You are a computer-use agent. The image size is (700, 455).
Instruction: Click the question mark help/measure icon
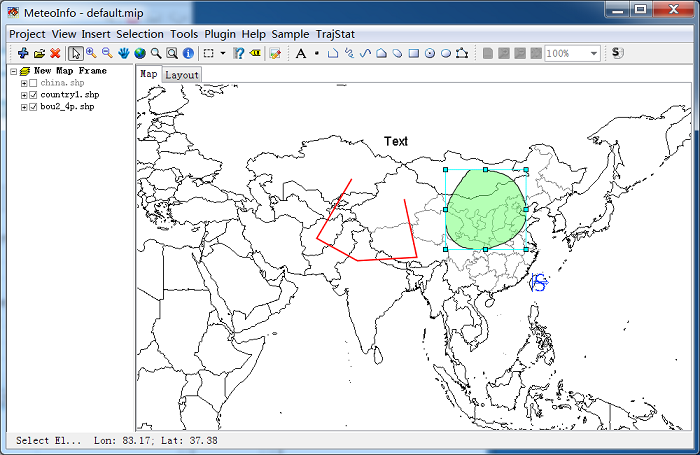239,53
